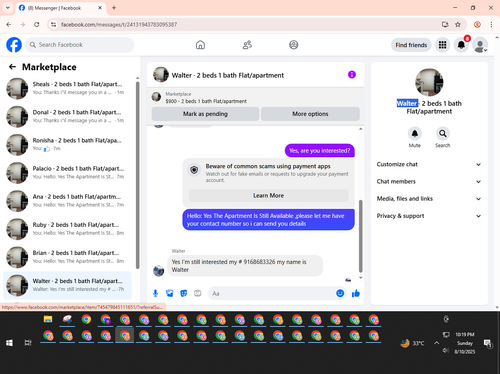
Task: Click Learn More about scams
Action: coord(268,196)
